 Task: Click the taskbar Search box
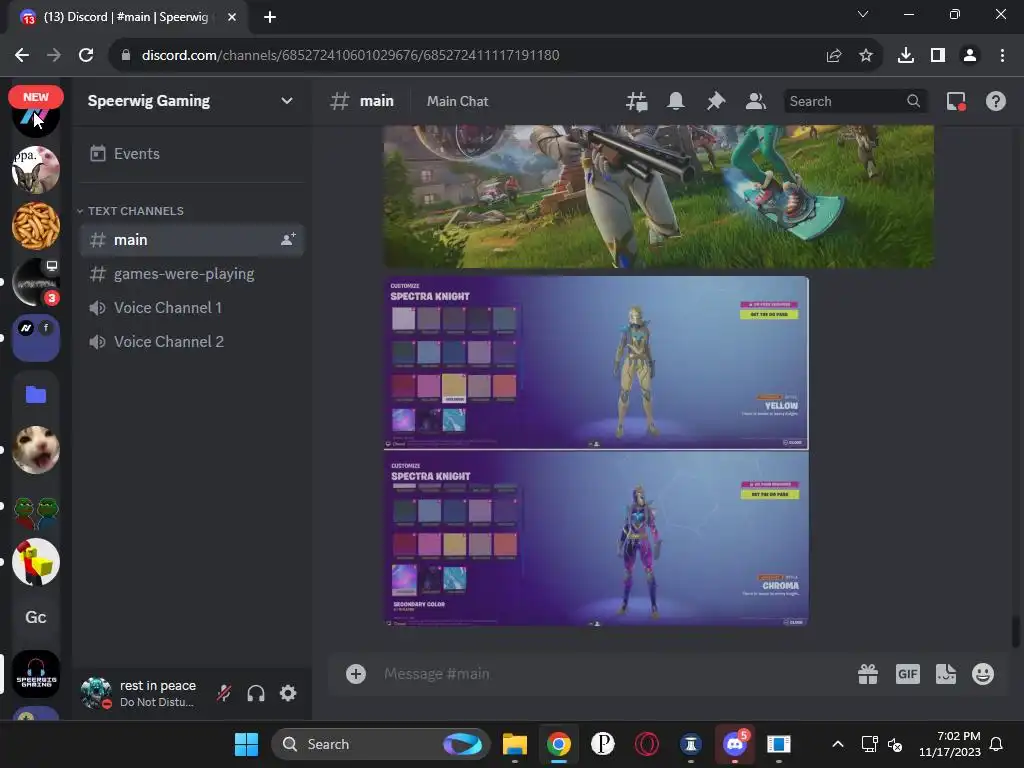pyautogui.click(x=380, y=744)
